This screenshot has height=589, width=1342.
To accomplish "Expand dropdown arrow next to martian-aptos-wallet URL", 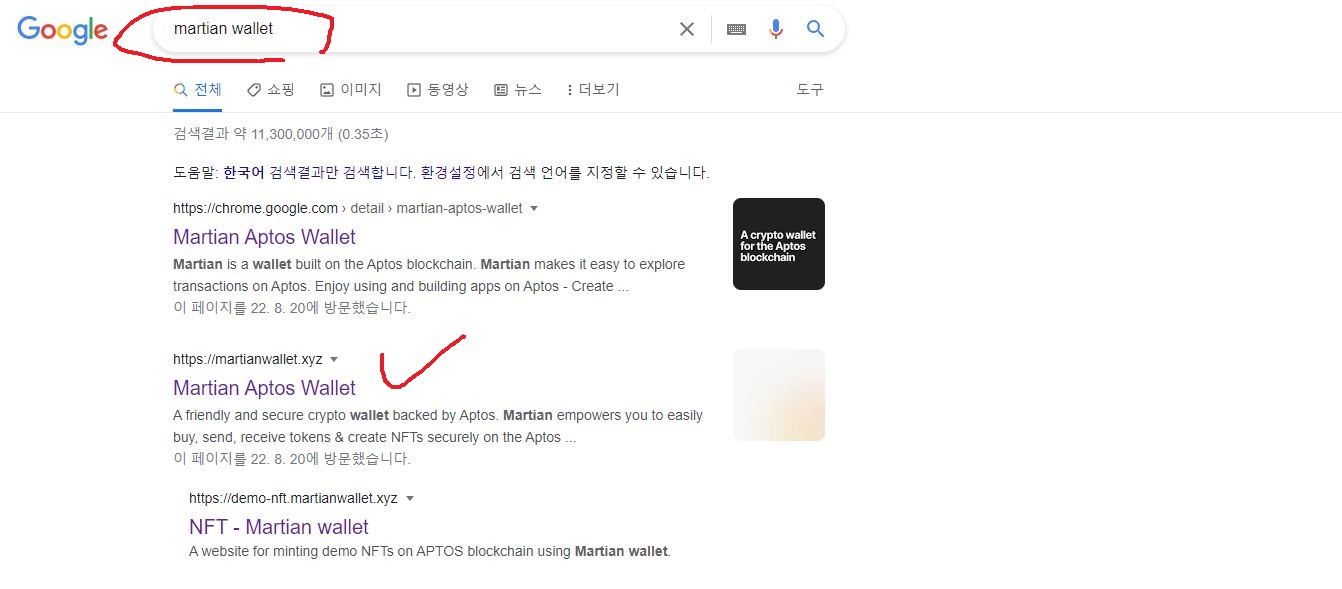I will click(x=533, y=208).
